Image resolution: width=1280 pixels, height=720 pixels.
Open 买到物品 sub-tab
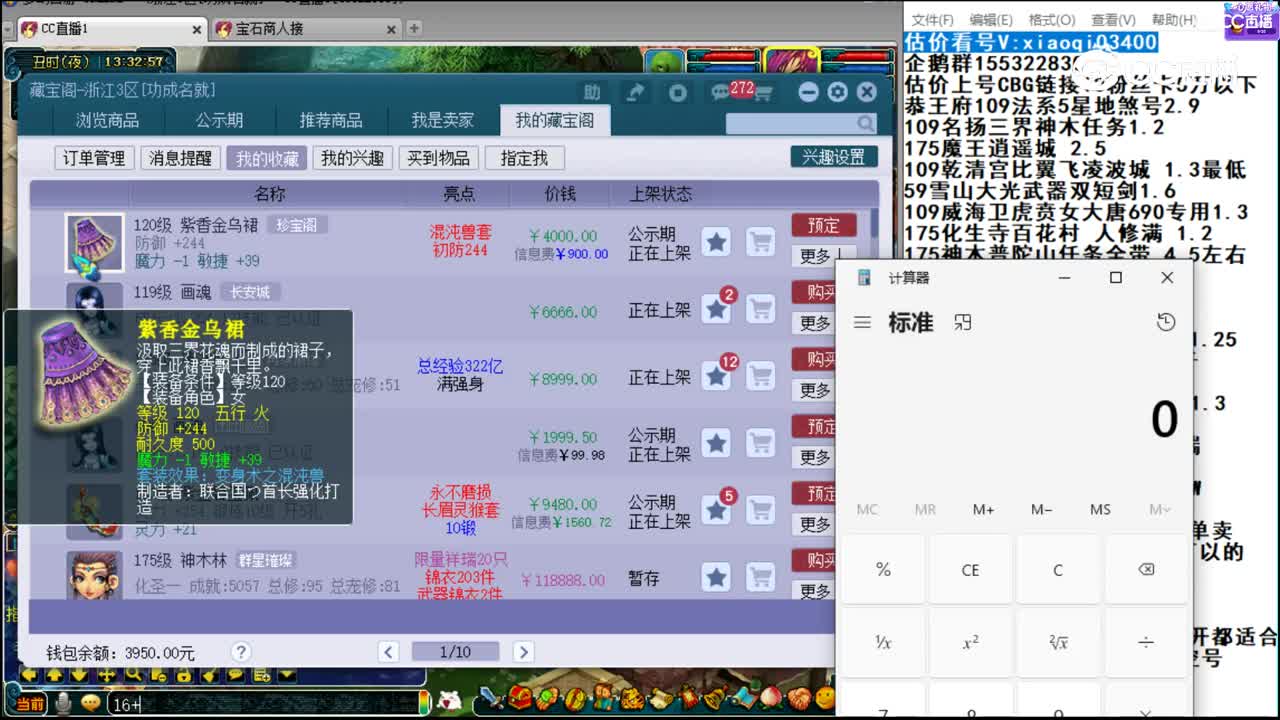pyautogui.click(x=438, y=158)
